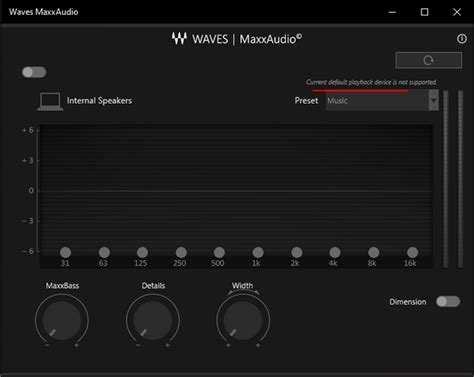This screenshot has width=474, height=377.
Task: Click the Dimension label
Action: (408, 302)
